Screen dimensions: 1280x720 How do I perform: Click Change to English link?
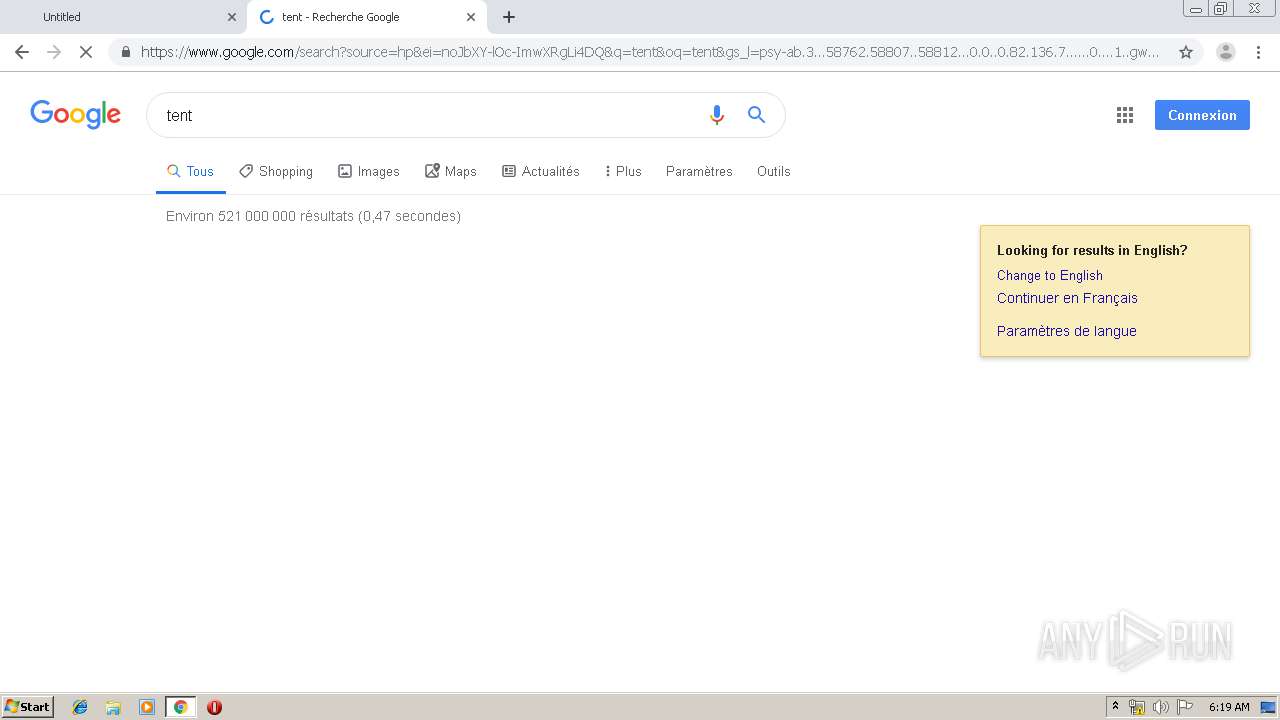[x=1050, y=275]
